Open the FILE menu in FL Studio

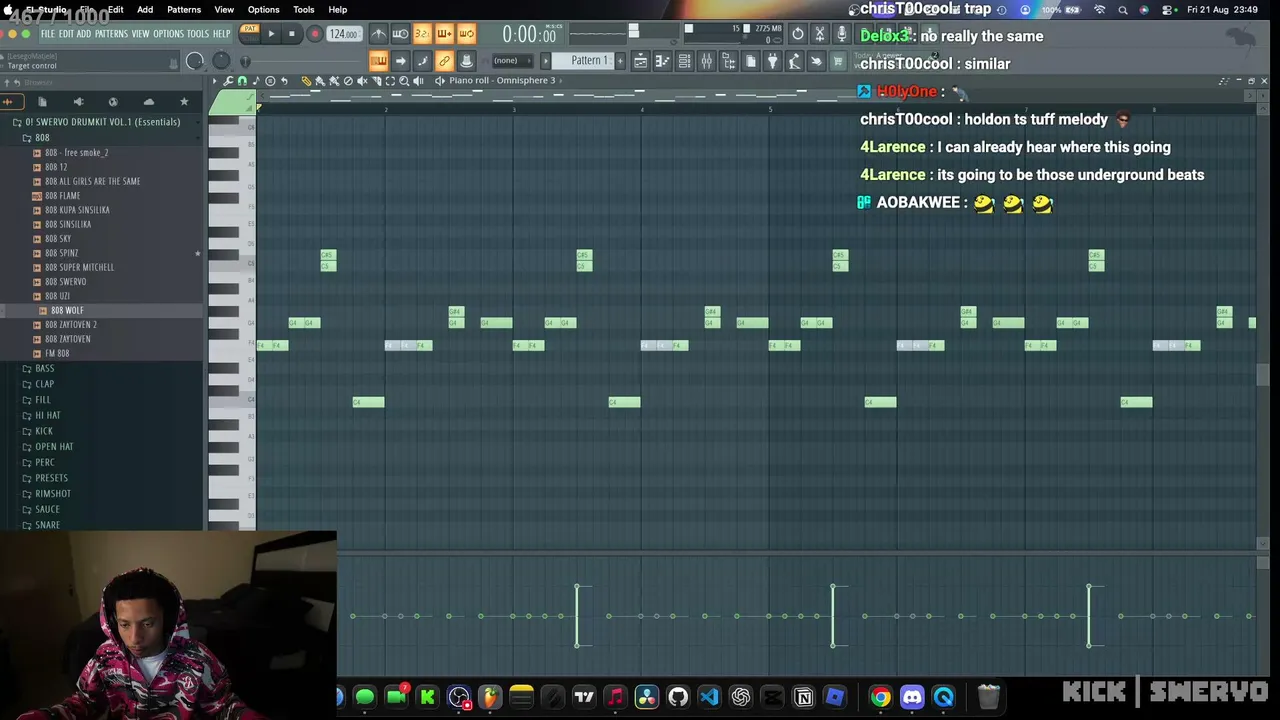(47, 34)
